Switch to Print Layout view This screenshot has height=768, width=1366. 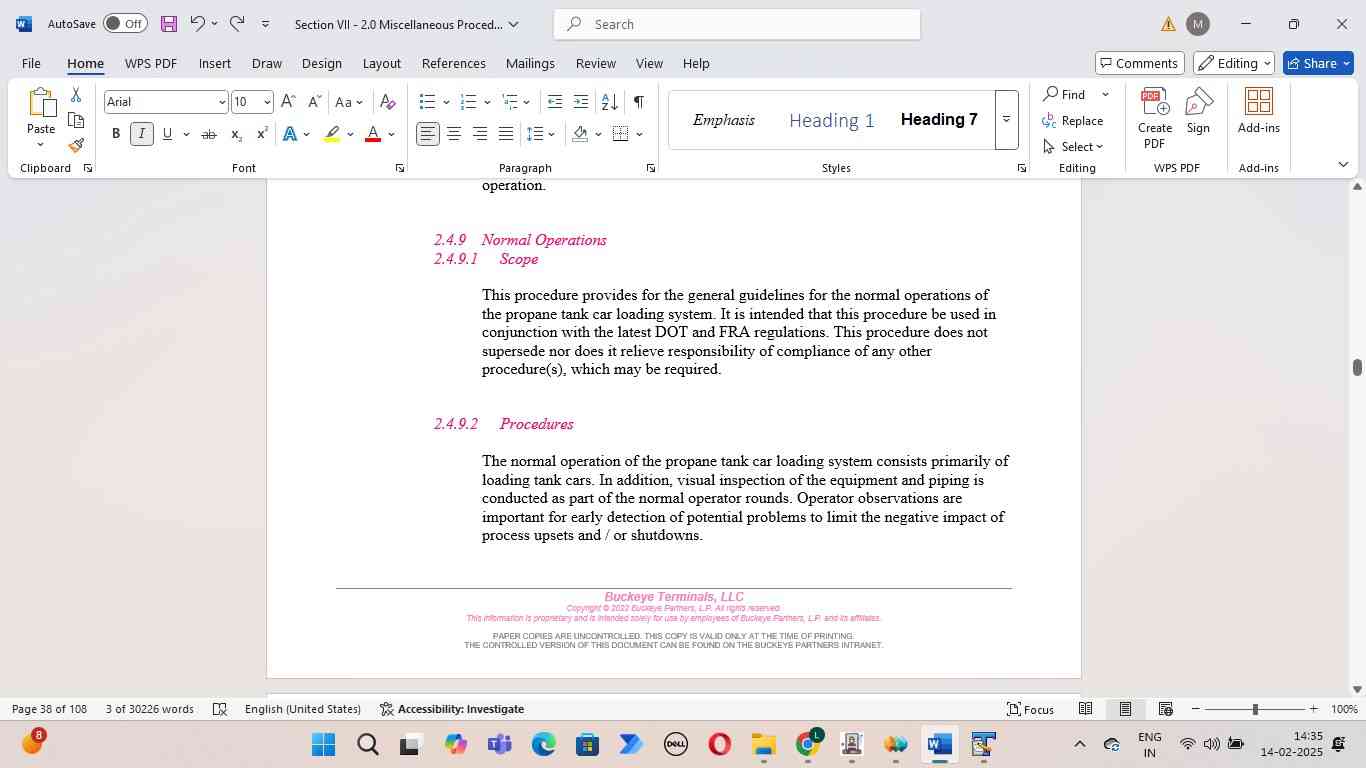(1125, 709)
